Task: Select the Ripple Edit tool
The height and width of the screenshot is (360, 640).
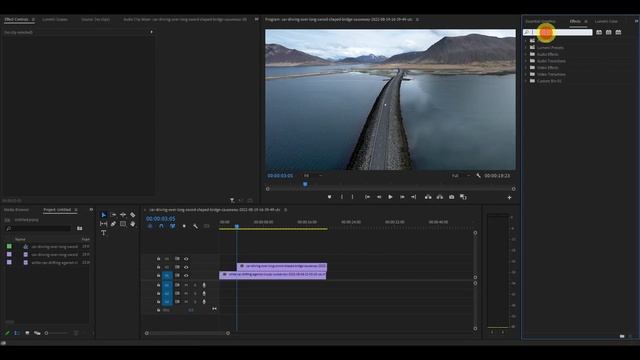Action: click(x=123, y=215)
